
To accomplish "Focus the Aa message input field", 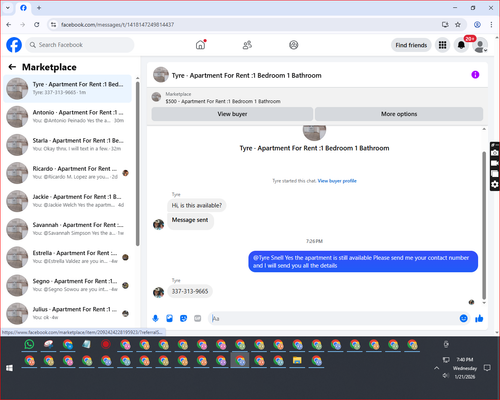I will [x=333, y=319].
